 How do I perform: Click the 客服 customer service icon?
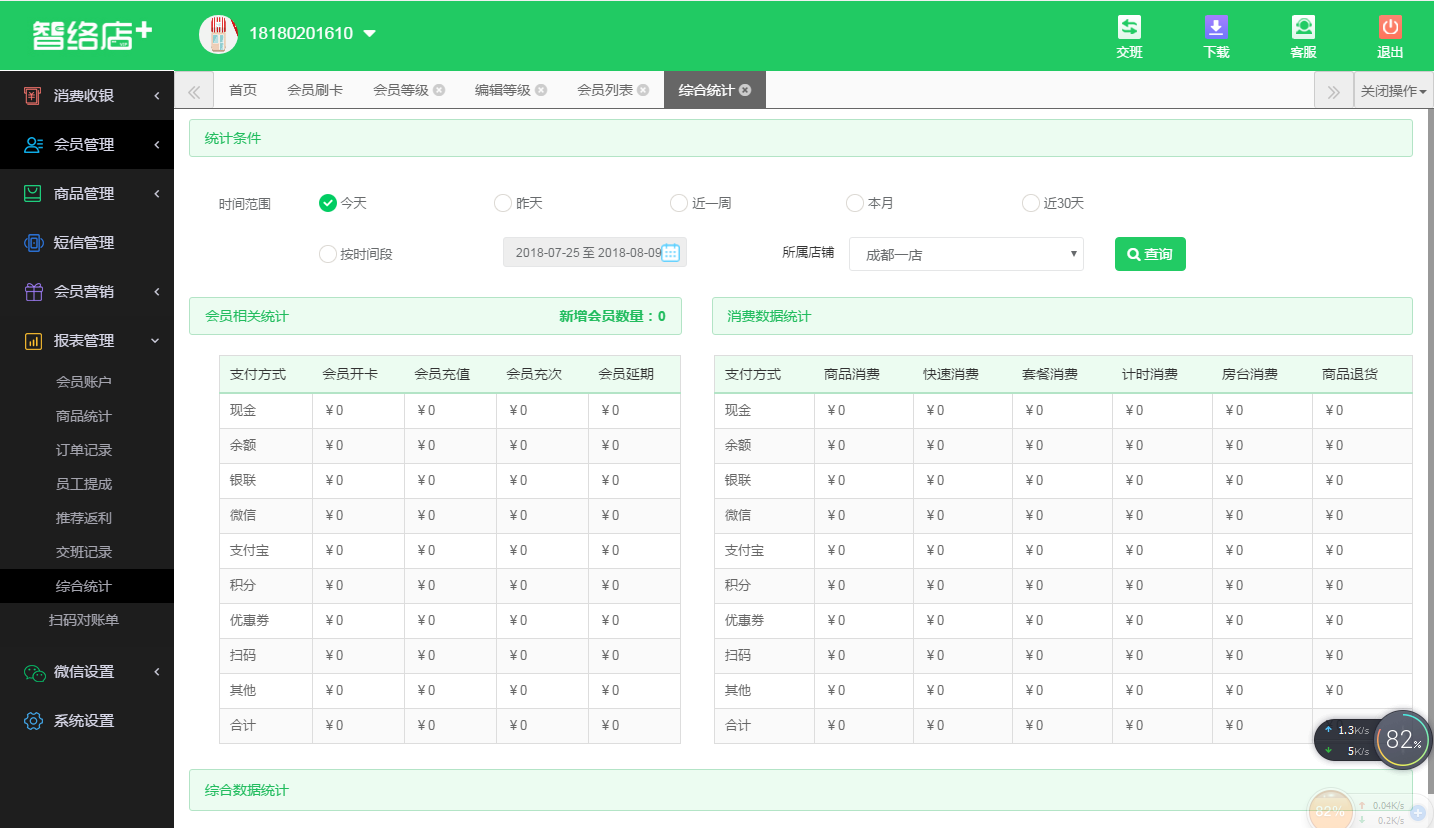point(1302,35)
